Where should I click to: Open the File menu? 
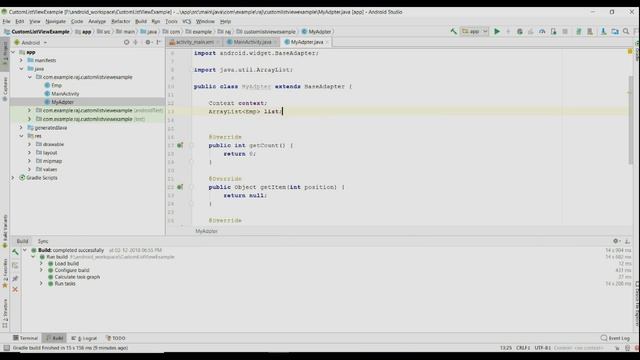7,21
